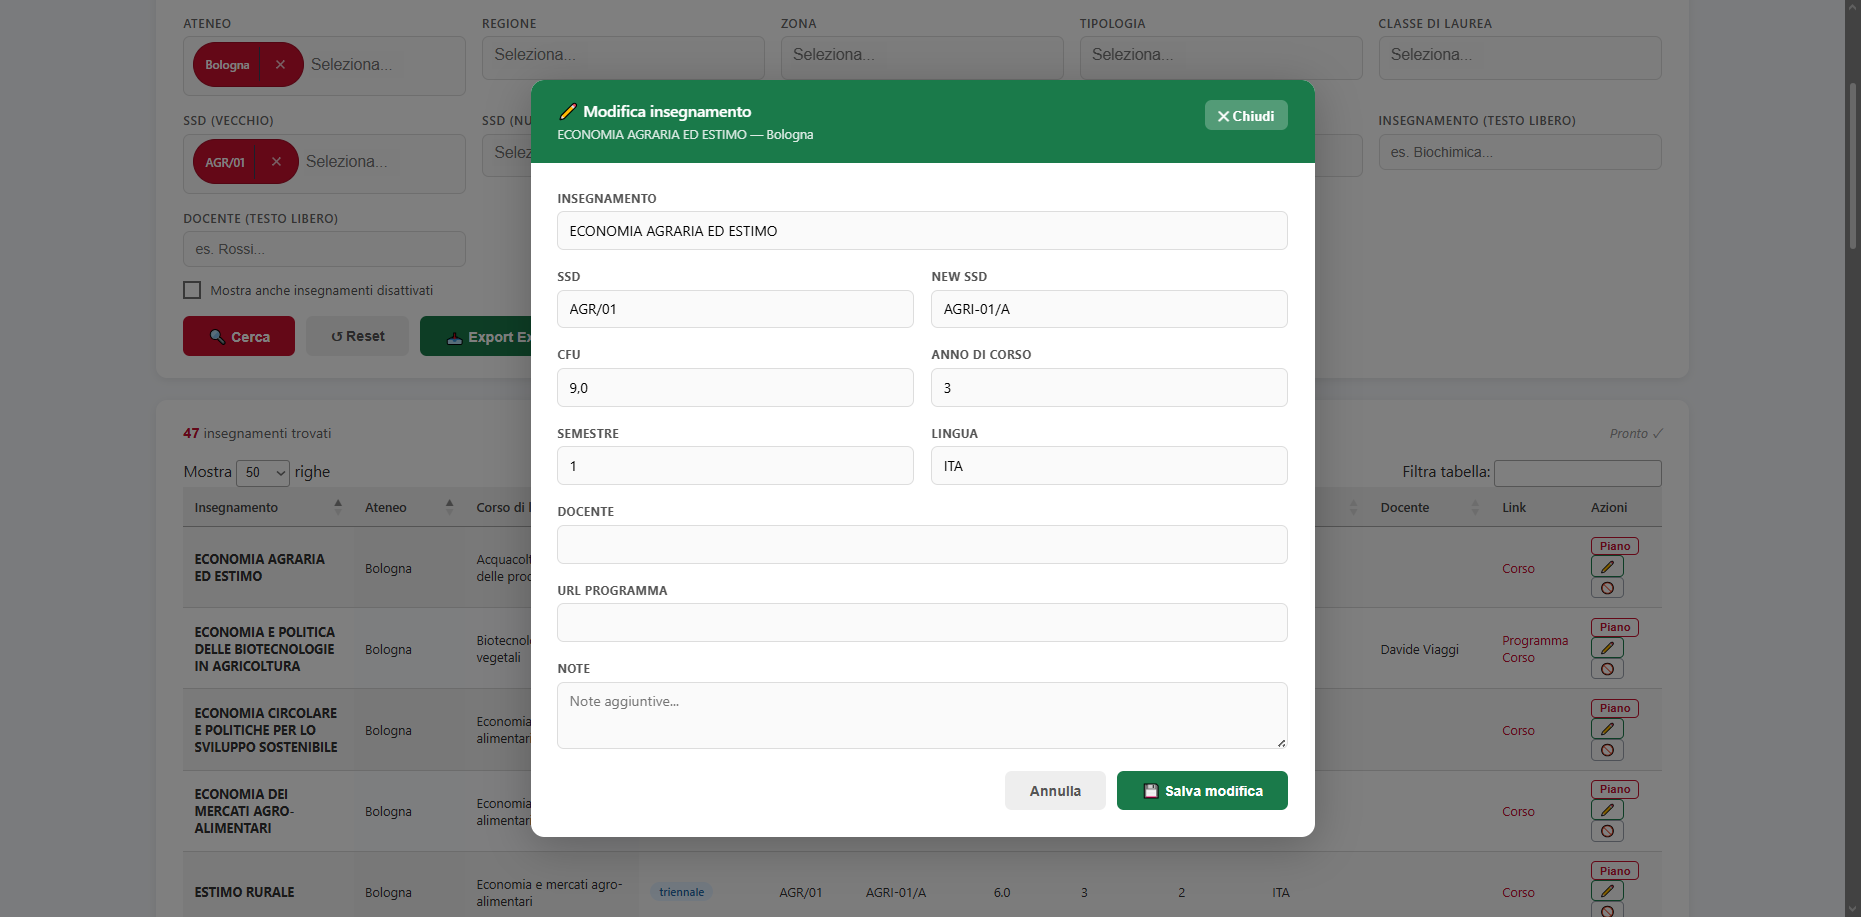Sort table by Ateneo column
The width and height of the screenshot is (1861, 917).
coord(409,508)
